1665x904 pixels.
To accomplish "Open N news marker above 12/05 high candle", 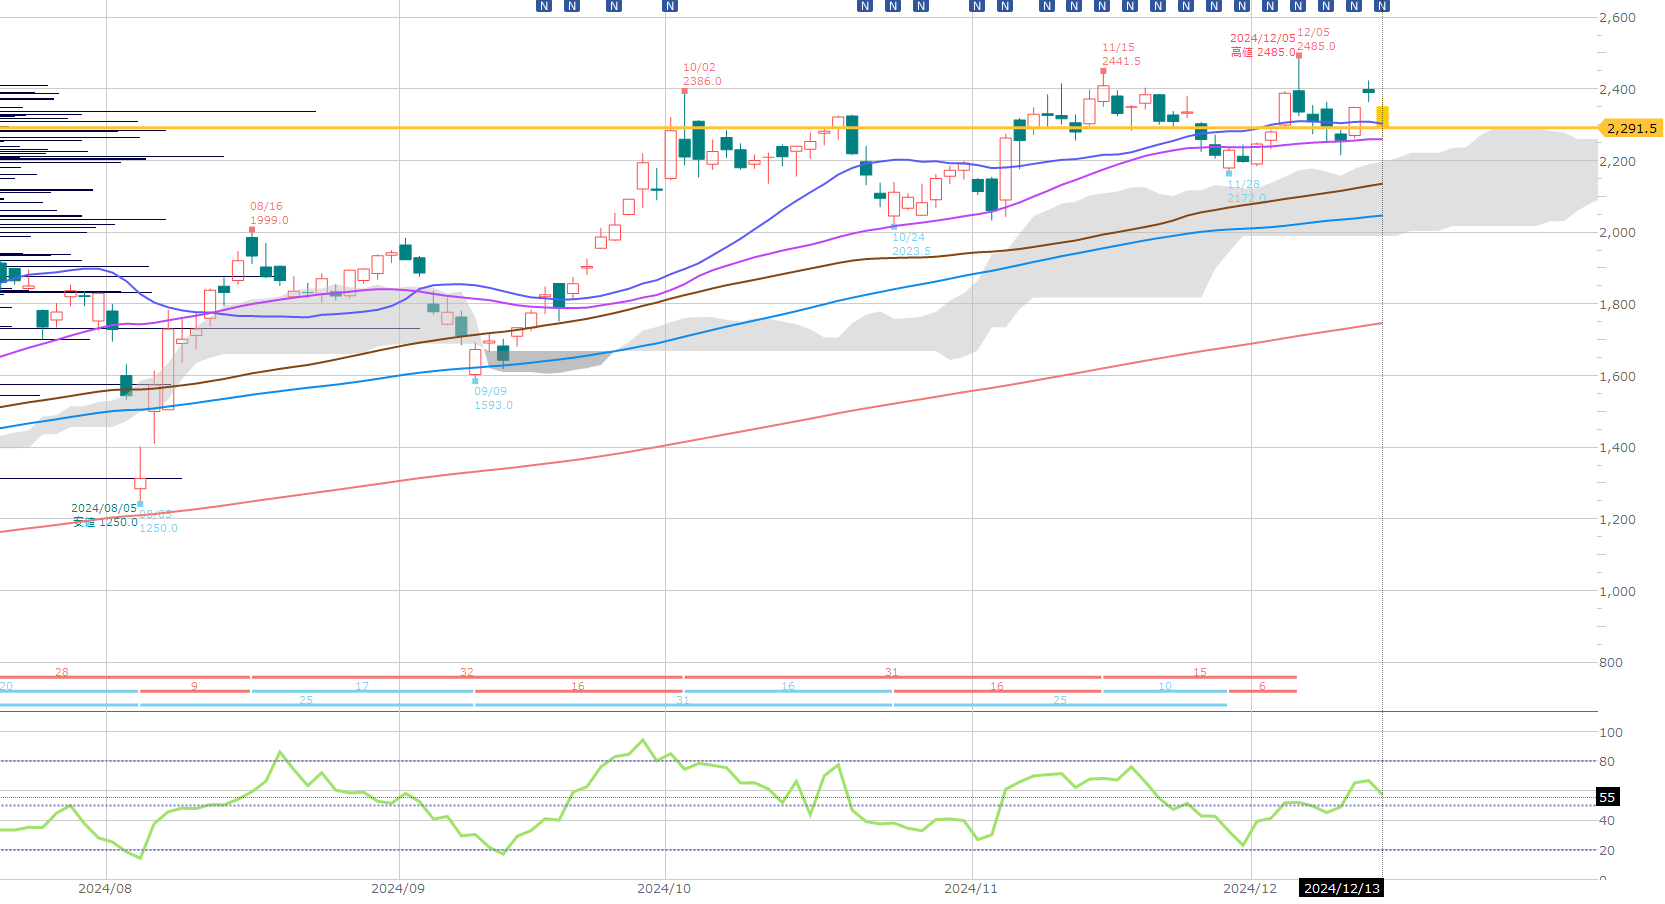I will click(x=1298, y=6).
